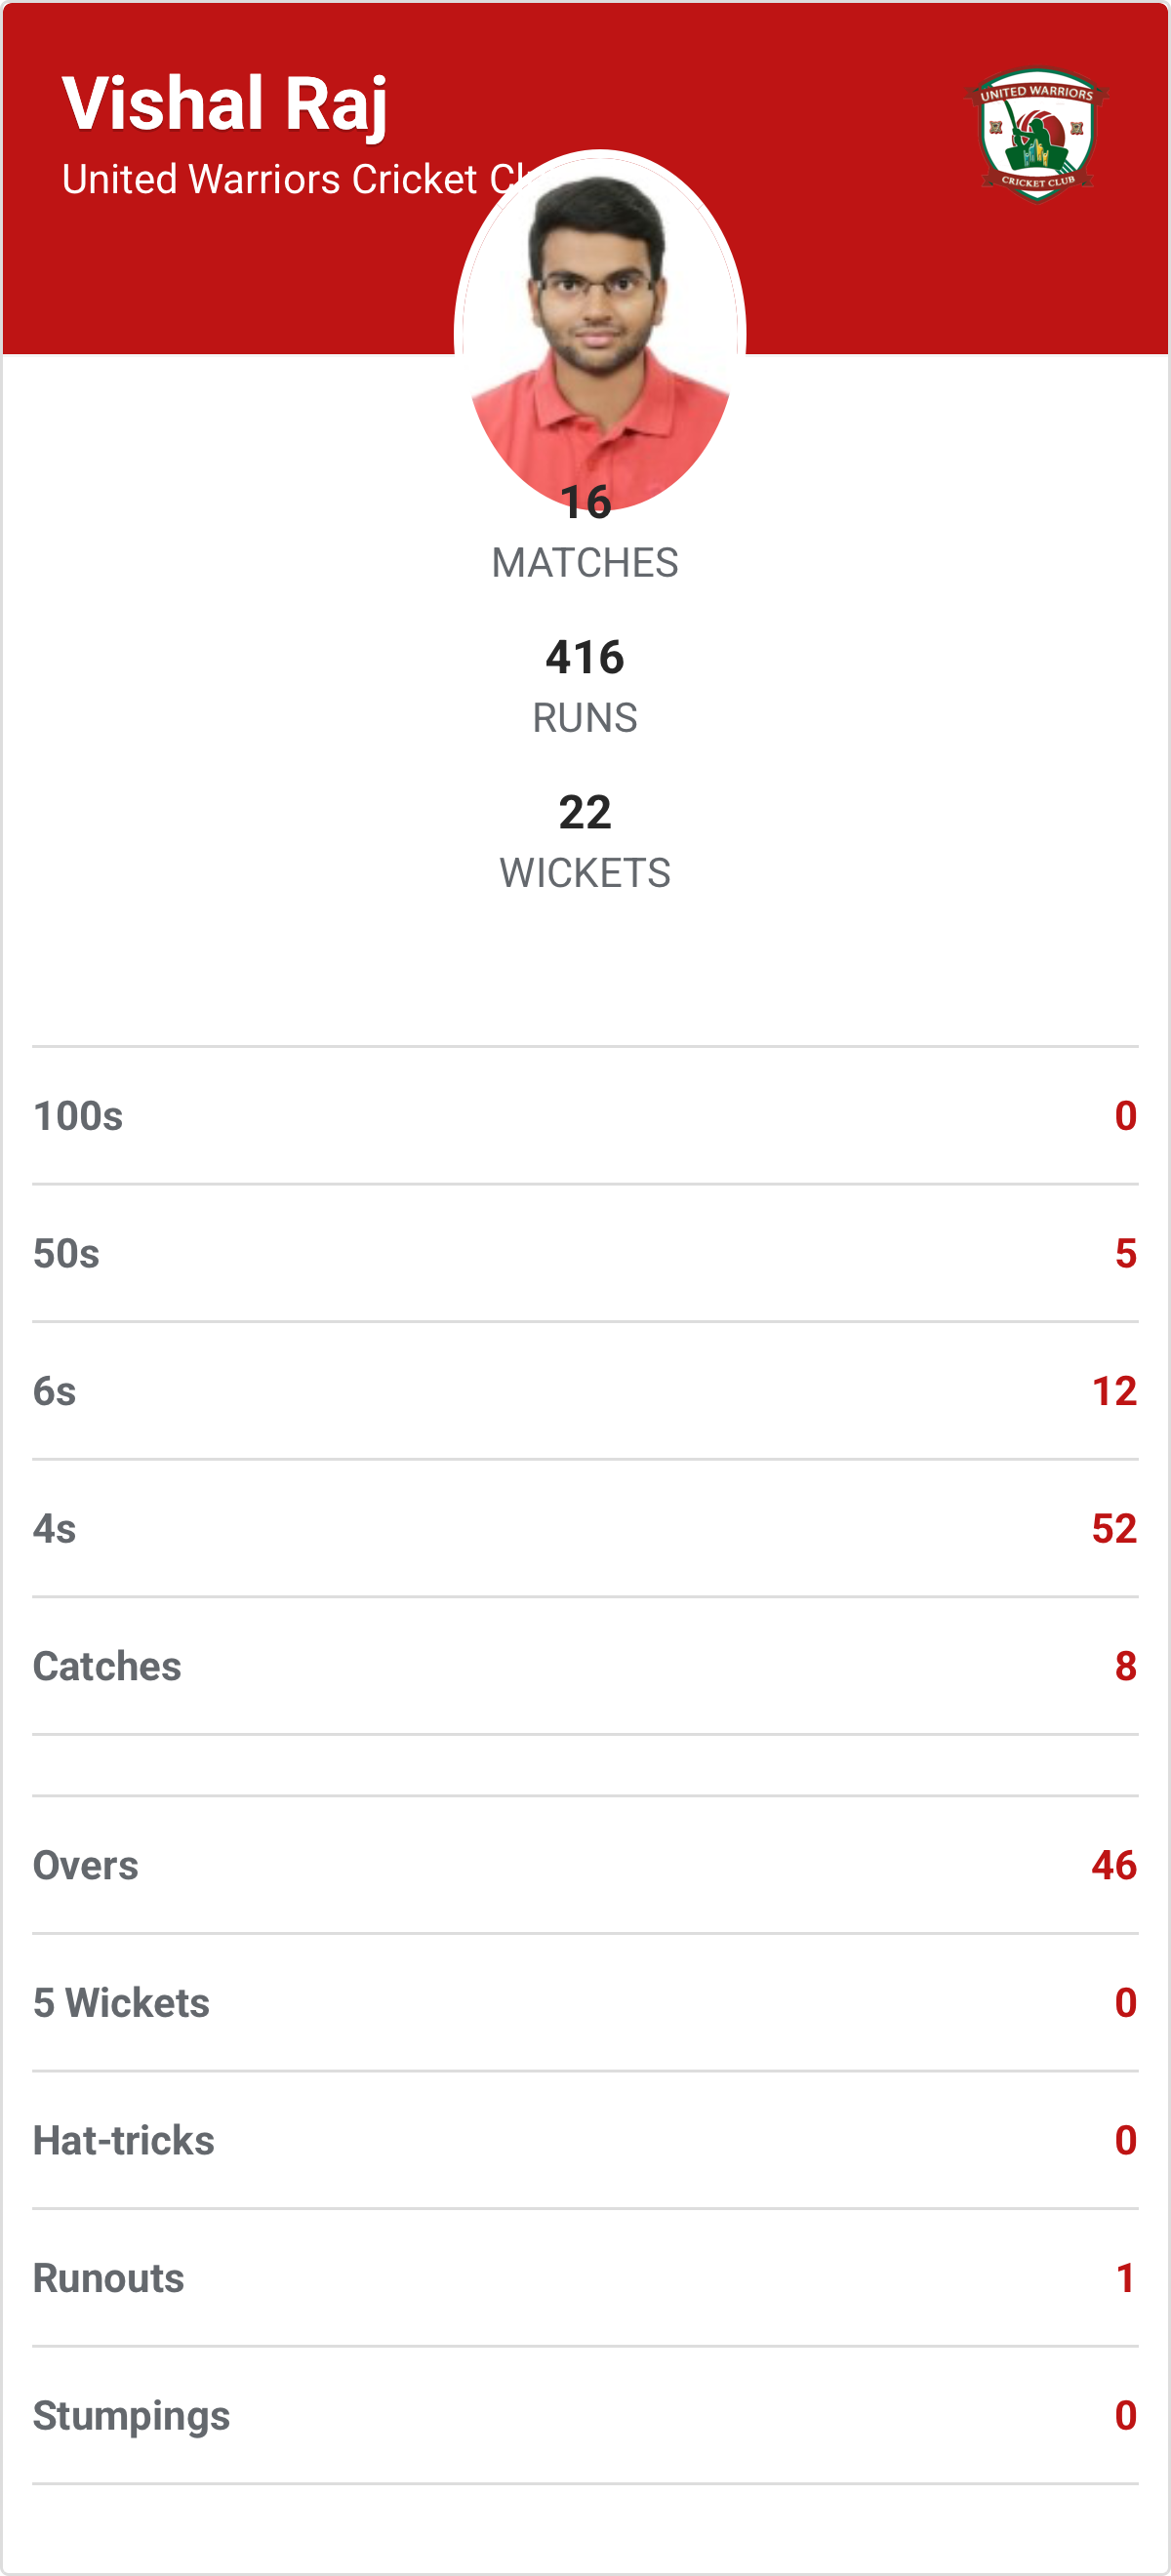Screen dimensions: 1171x2576
Task: Select the 5 Wickets stat label
Action: coord(121,2003)
